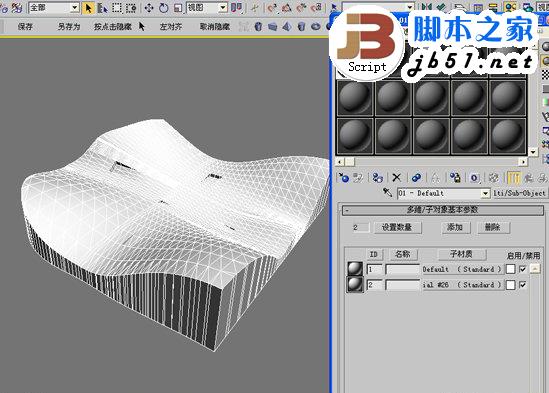The image size is (549, 393).
Task: Click the sample slots scroll-left arrow
Action: [339, 161]
